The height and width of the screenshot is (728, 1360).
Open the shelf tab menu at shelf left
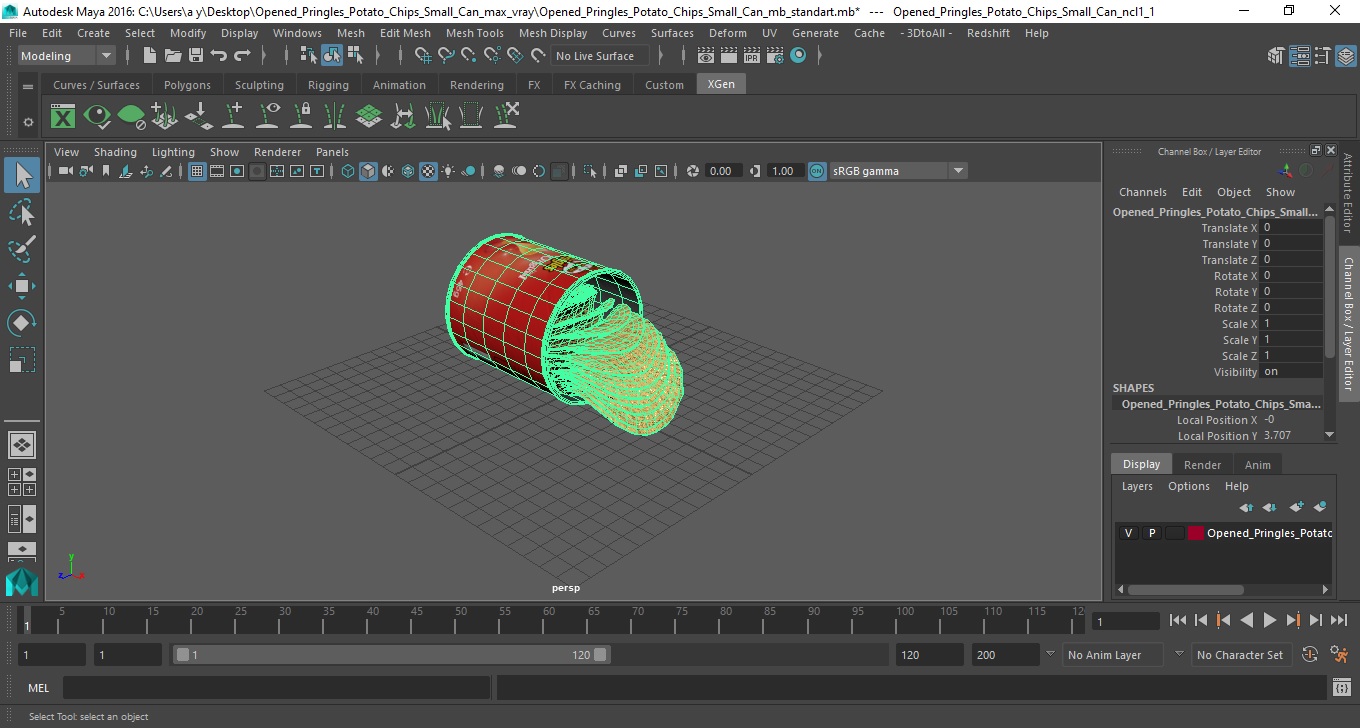(28, 87)
